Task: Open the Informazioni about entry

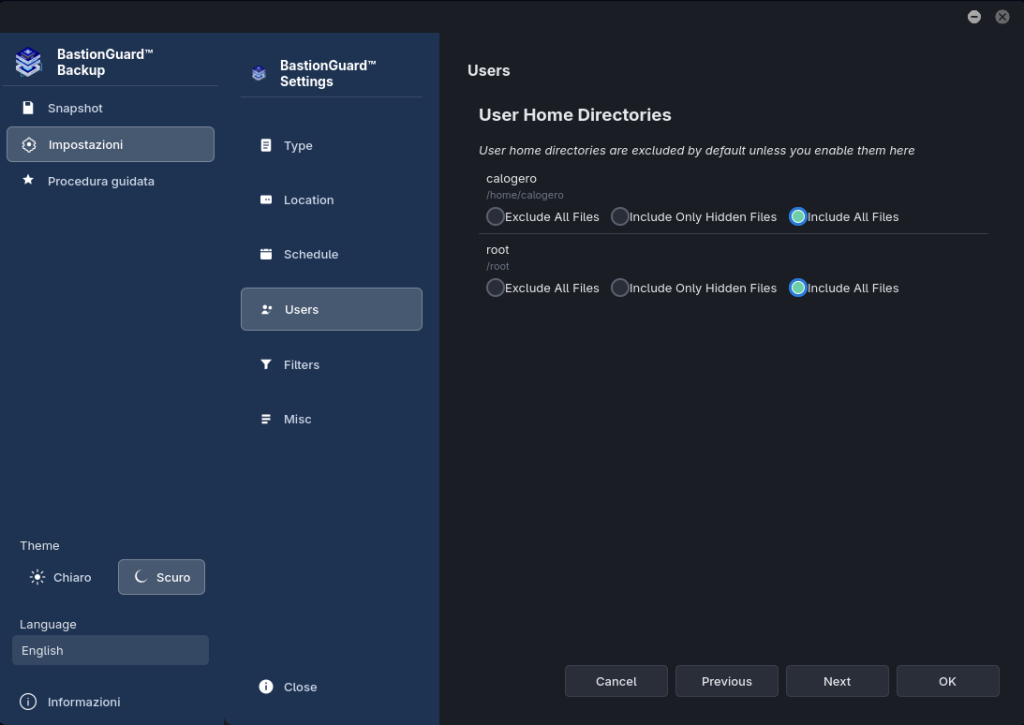Action: 110,701
